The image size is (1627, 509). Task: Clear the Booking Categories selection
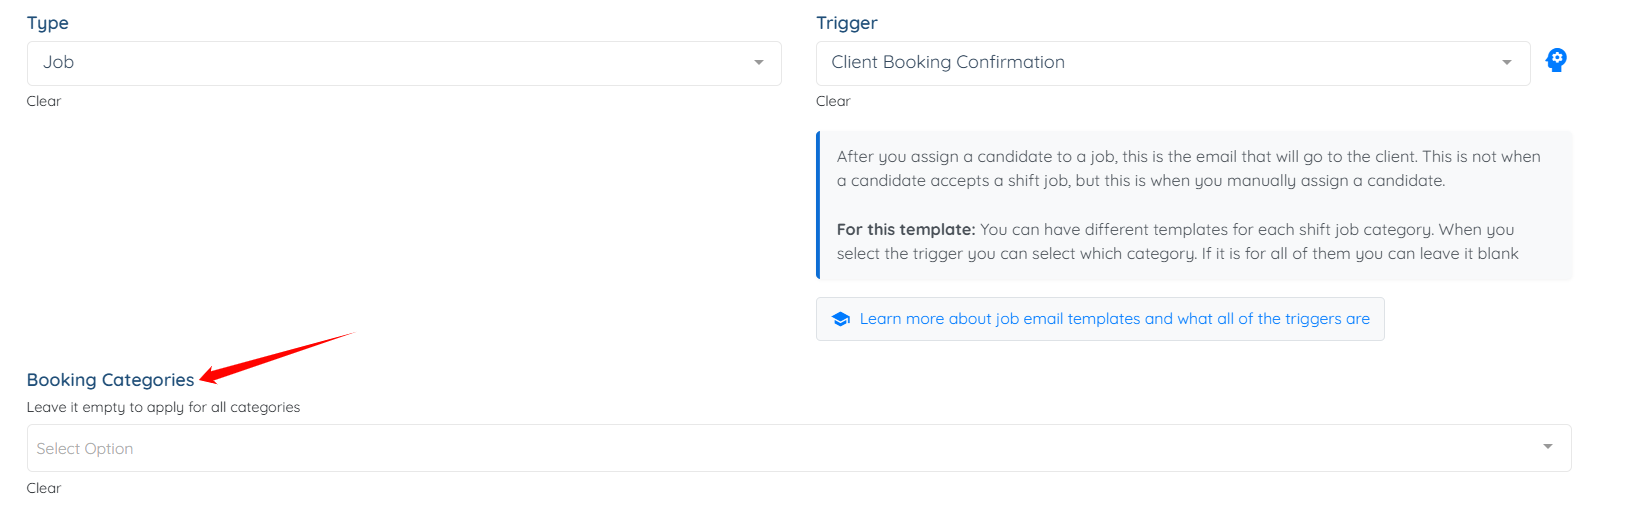tap(44, 488)
